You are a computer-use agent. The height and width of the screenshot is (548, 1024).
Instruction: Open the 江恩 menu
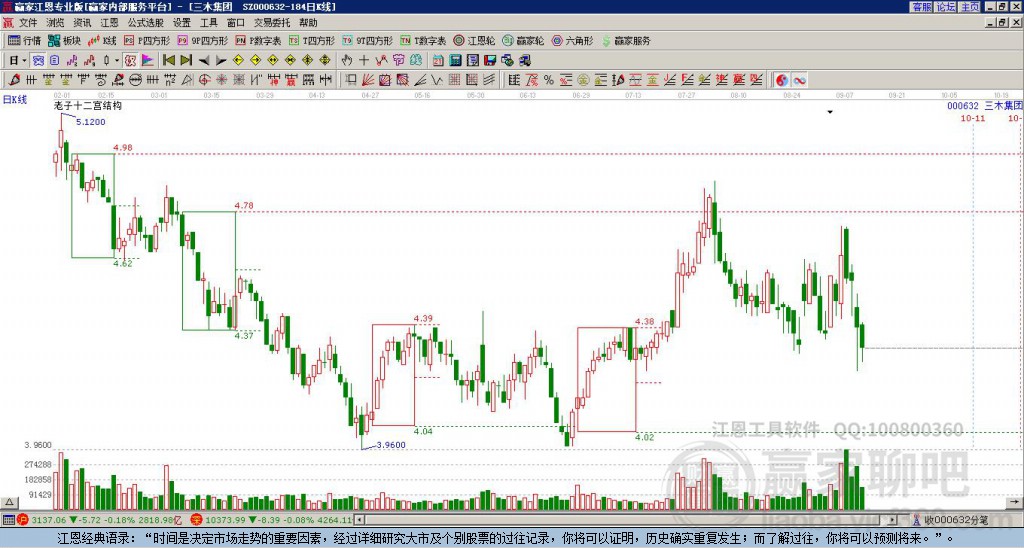tap(109, 23)
